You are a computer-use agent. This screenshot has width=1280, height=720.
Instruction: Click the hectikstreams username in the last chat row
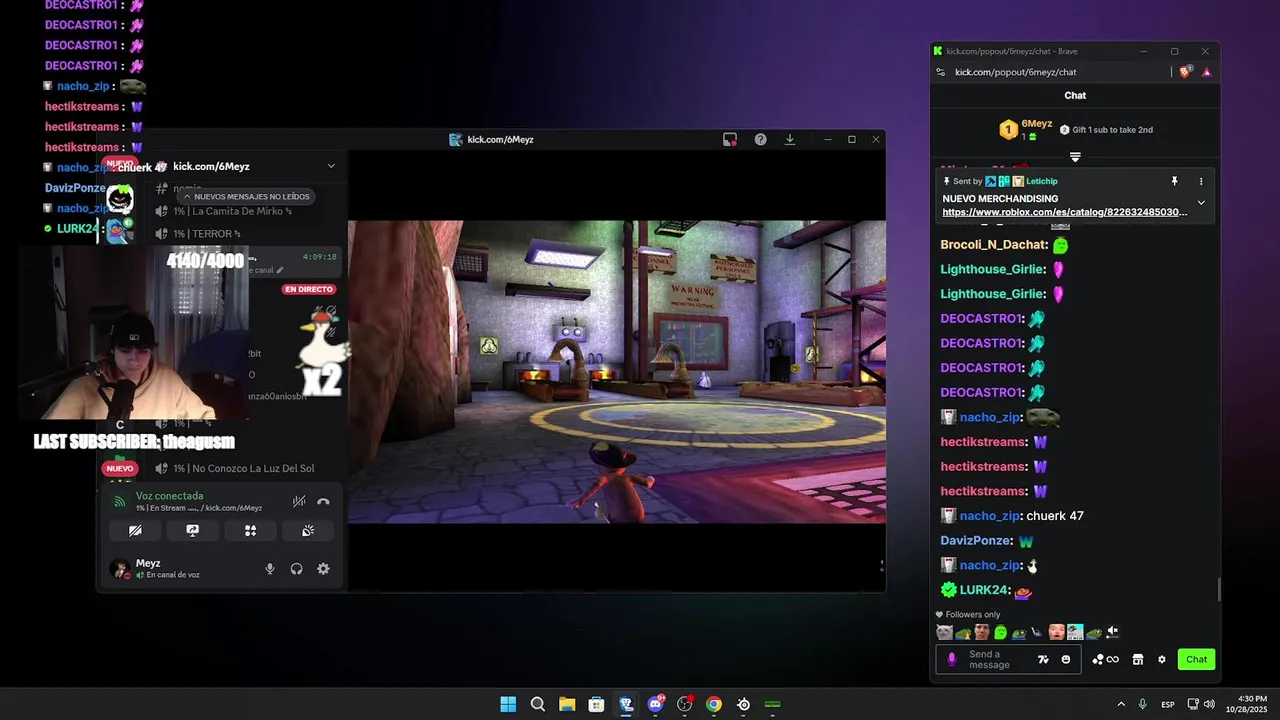(x=984, y=491)
